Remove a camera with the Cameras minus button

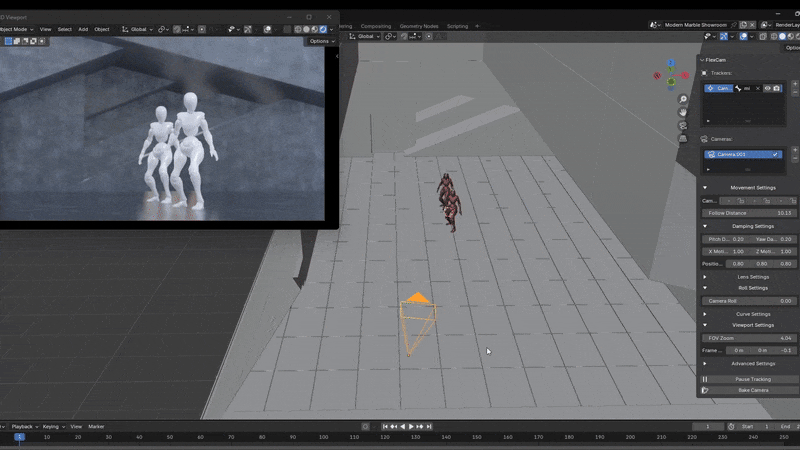(x=795, y=159)
